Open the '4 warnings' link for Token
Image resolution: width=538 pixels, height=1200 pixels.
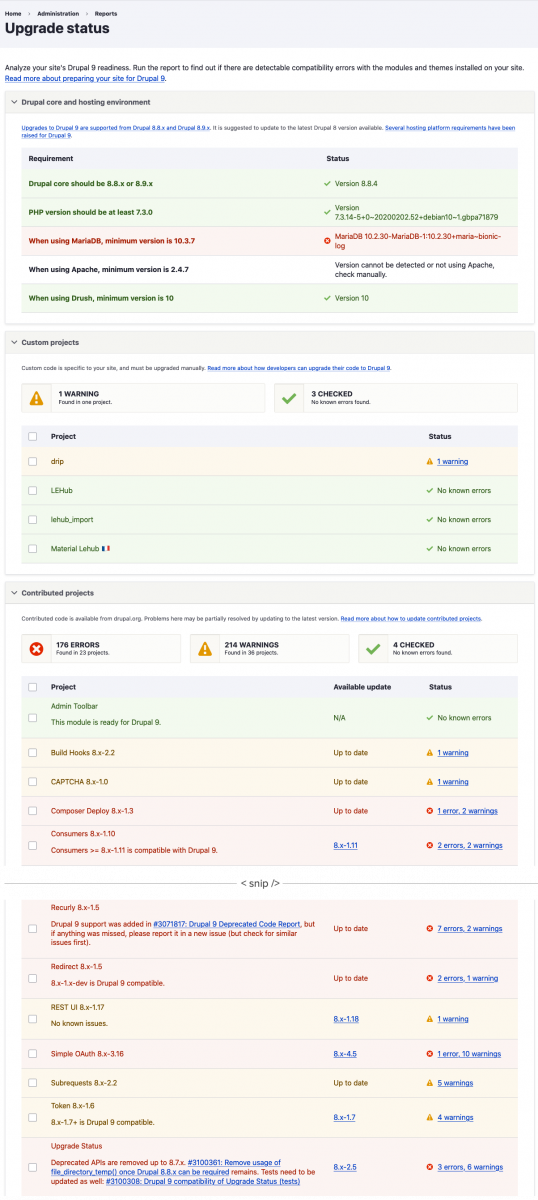coord(454,1117)
